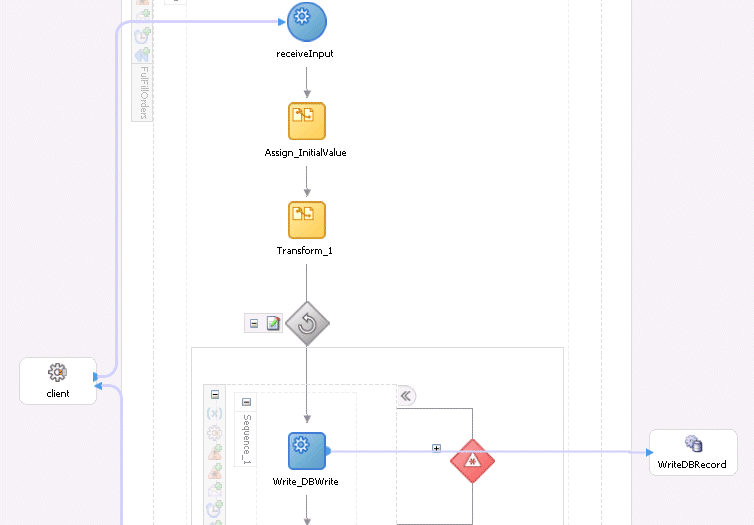Expand the catch branch plus box
Image resolution: width=754 pixels, height=525 pixels.
[436, 448]
